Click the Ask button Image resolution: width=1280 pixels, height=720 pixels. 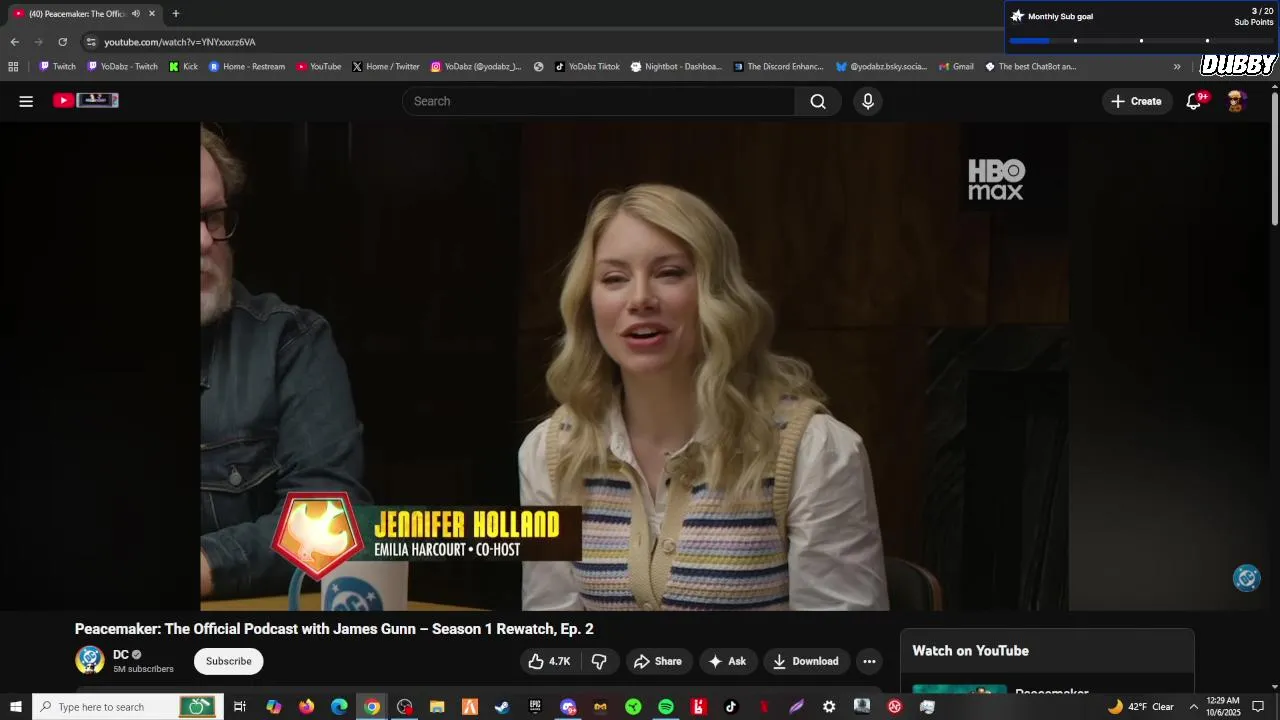(x=727, y=661)
